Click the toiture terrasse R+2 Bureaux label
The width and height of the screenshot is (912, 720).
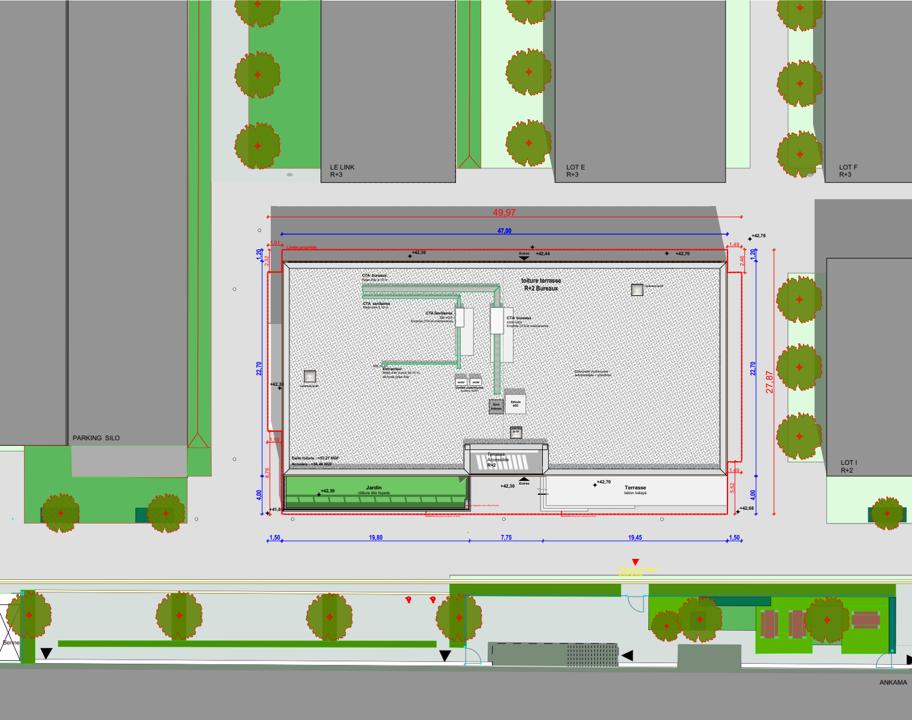point(540,285)
